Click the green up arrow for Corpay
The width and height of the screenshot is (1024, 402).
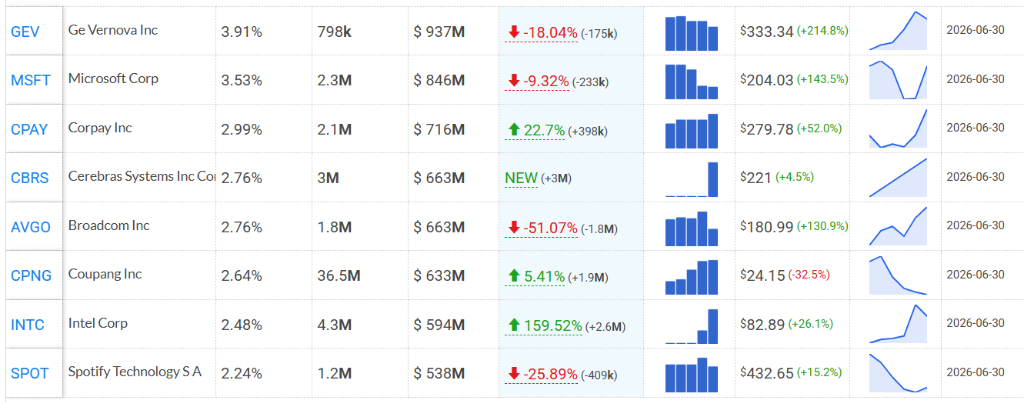coord(513,130)
